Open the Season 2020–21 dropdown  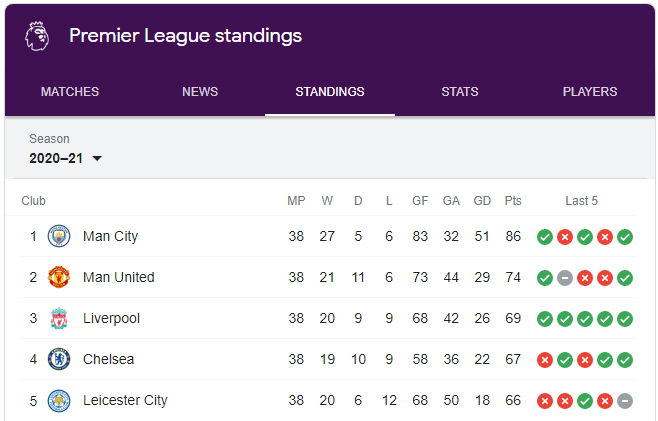(65, 158)
